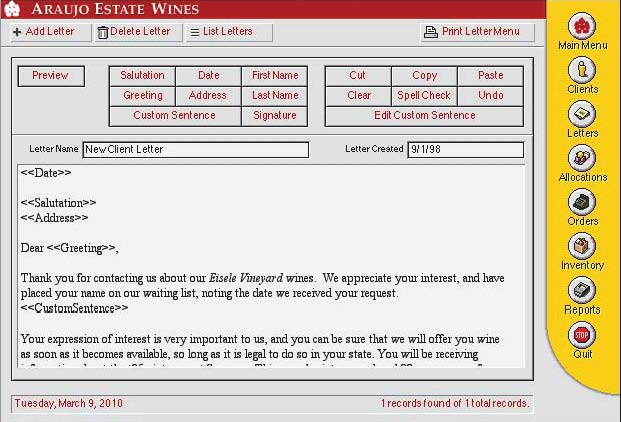Insert a Custom Sentence placeholder
Viewport: 621px width, 422px height.
click(175, 116)
